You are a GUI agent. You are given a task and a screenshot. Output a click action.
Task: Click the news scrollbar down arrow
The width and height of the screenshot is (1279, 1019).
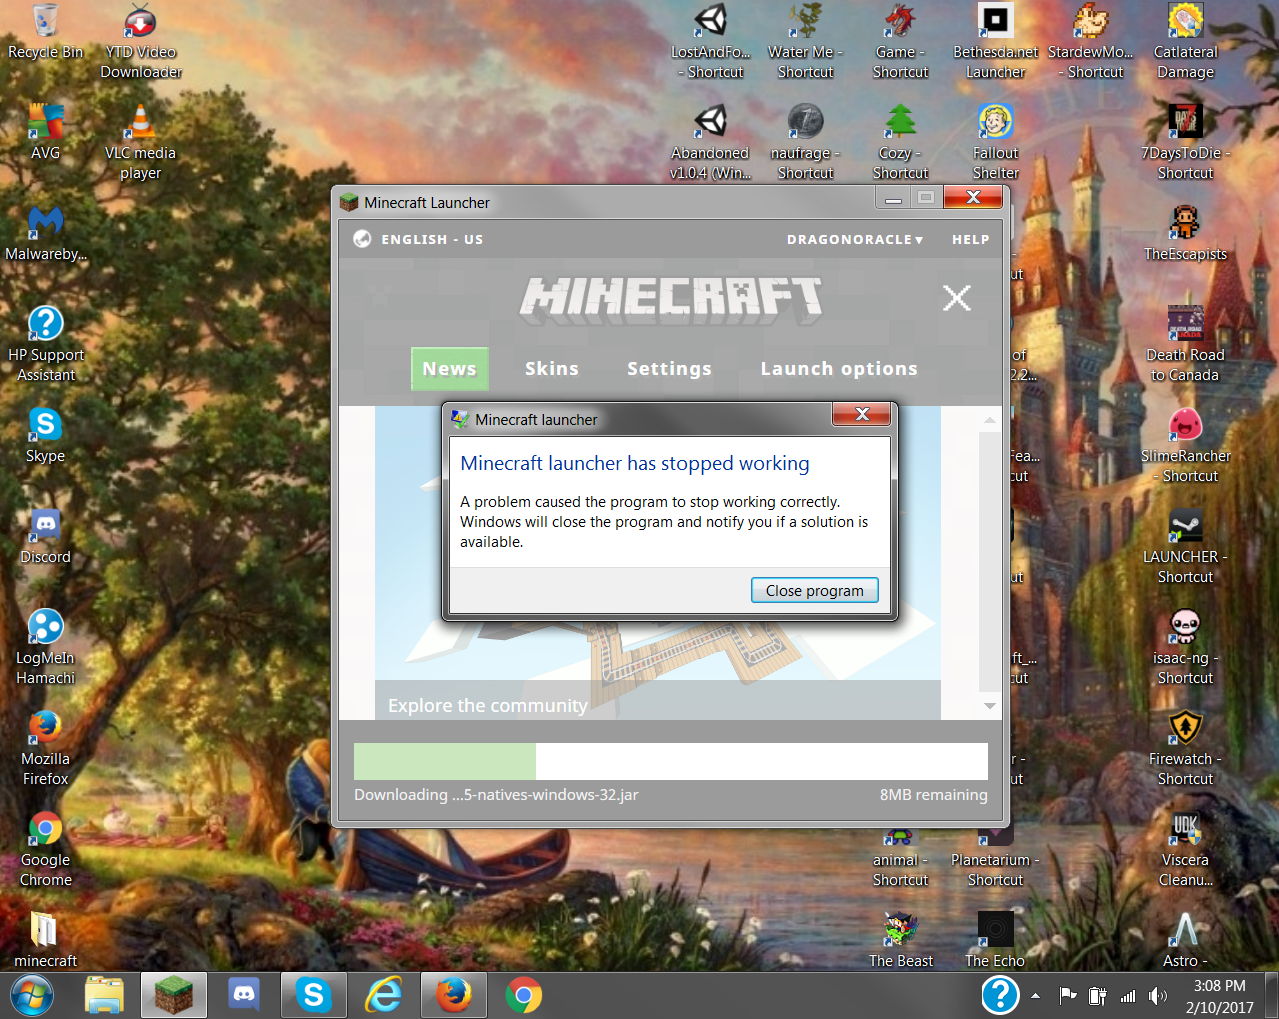point(989,706)
